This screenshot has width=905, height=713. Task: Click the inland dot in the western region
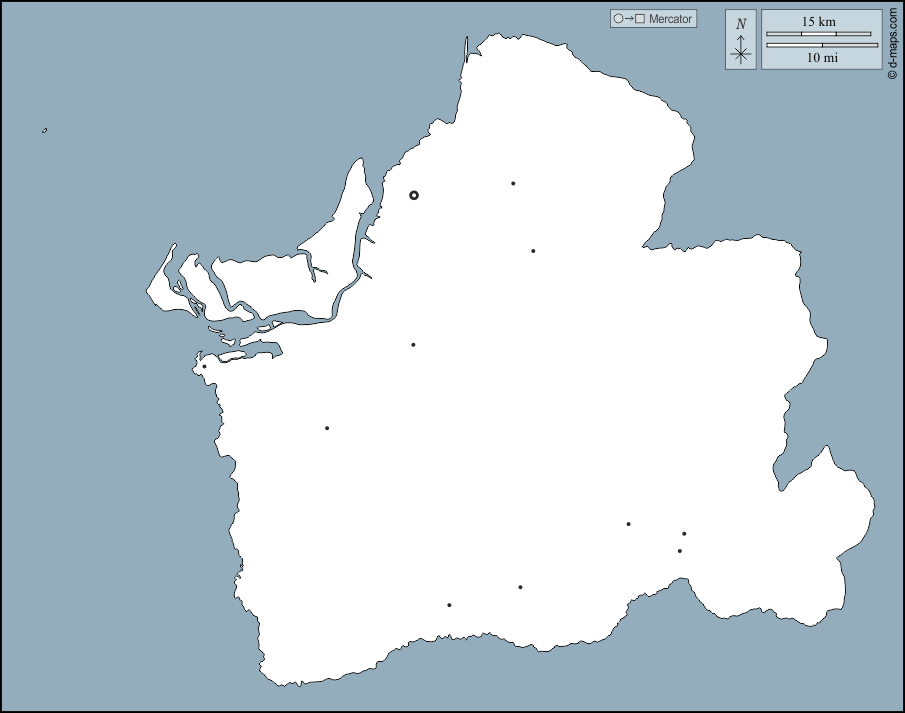(327, 428)
